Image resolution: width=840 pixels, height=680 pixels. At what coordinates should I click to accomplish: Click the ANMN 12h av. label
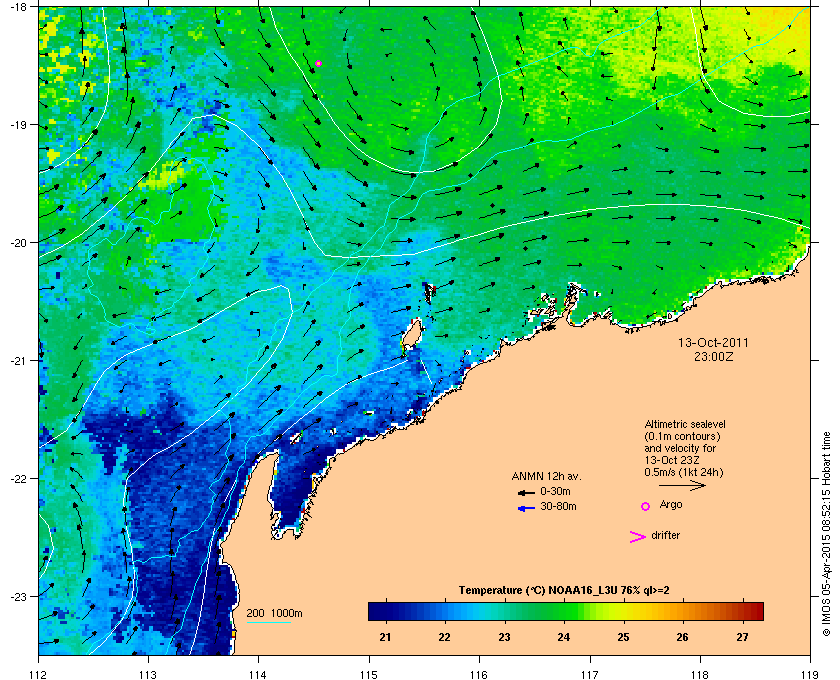[x=546, y=476]
